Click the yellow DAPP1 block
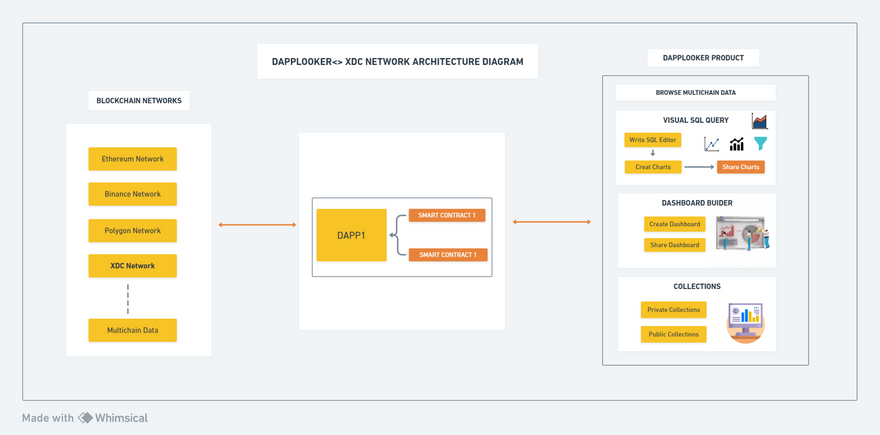 pos(351,236)
